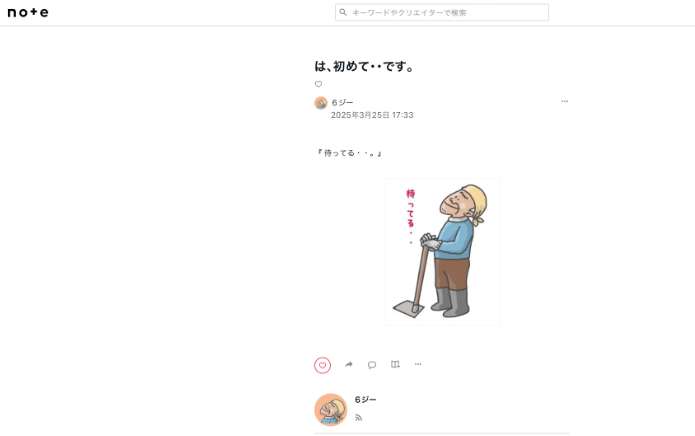Click the share arrow icon
This screenshot has width=695, height=436.
(x=348, y=364)
